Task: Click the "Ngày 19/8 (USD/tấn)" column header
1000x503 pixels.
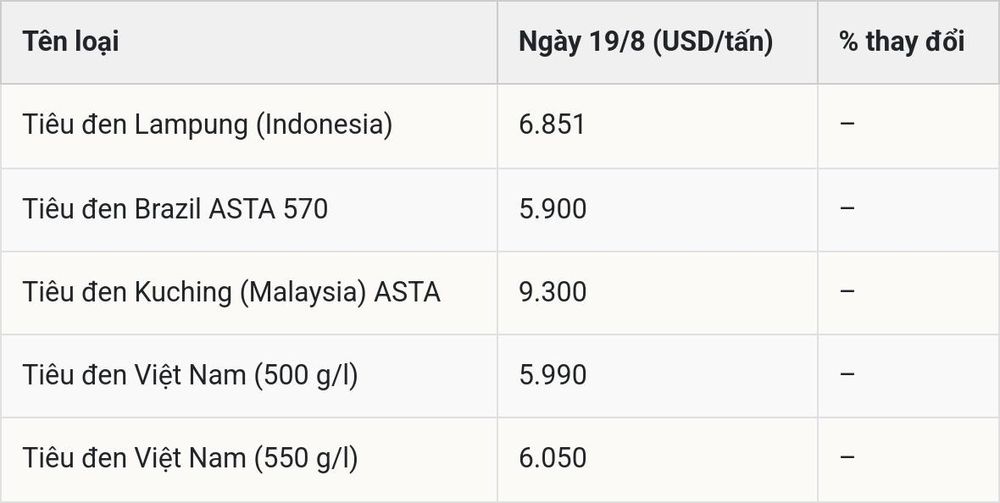Action: coord(658,42)
